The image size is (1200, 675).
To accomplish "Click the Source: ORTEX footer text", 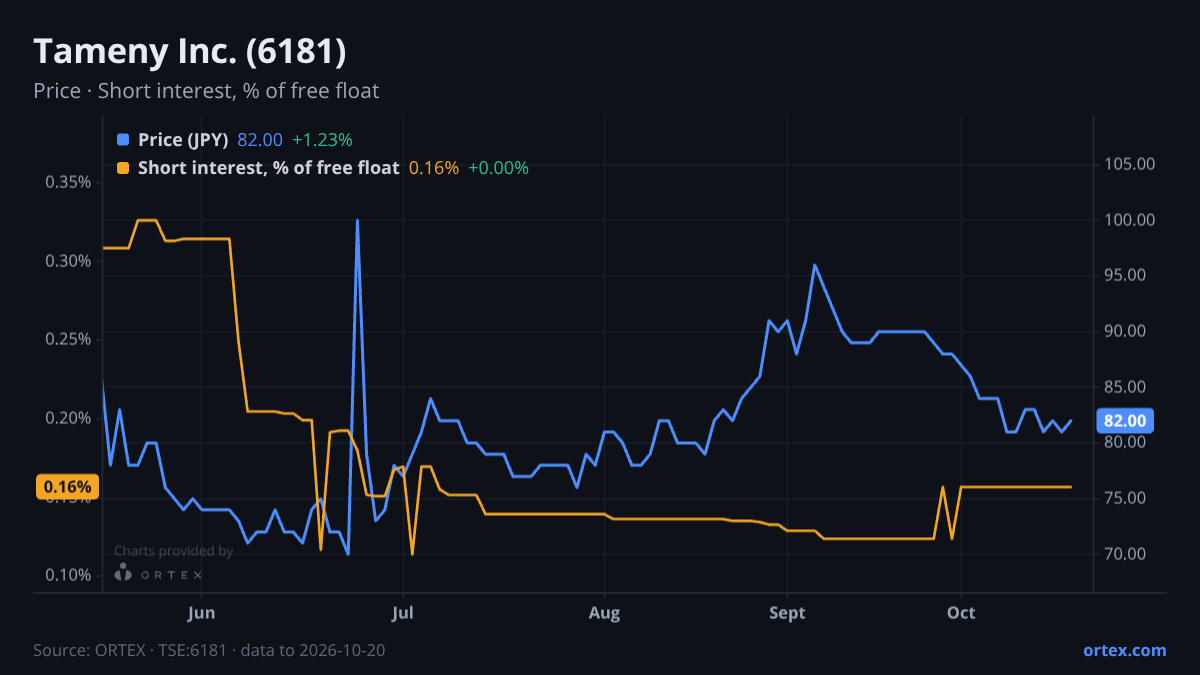I will point(209,650).
